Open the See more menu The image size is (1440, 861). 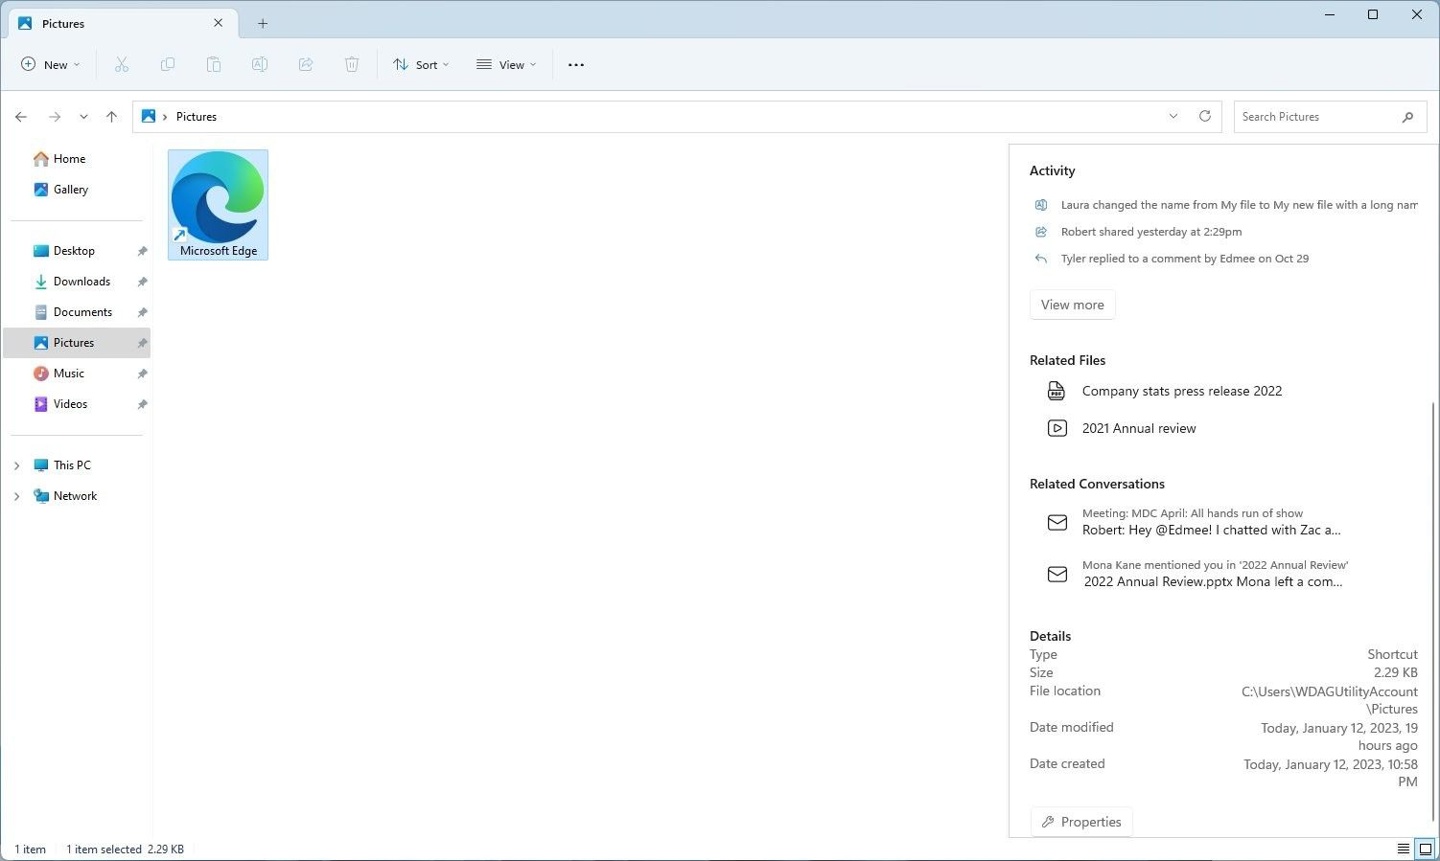click(x=575, y=64)
